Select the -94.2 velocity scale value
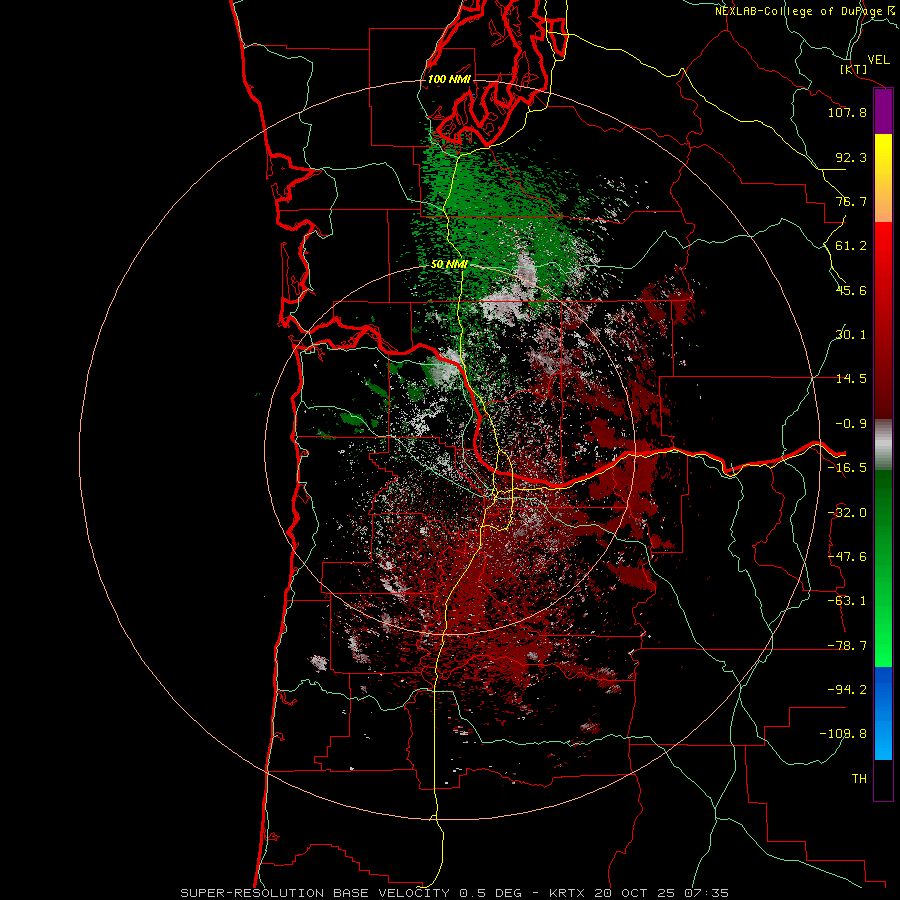 coord(847,689)
